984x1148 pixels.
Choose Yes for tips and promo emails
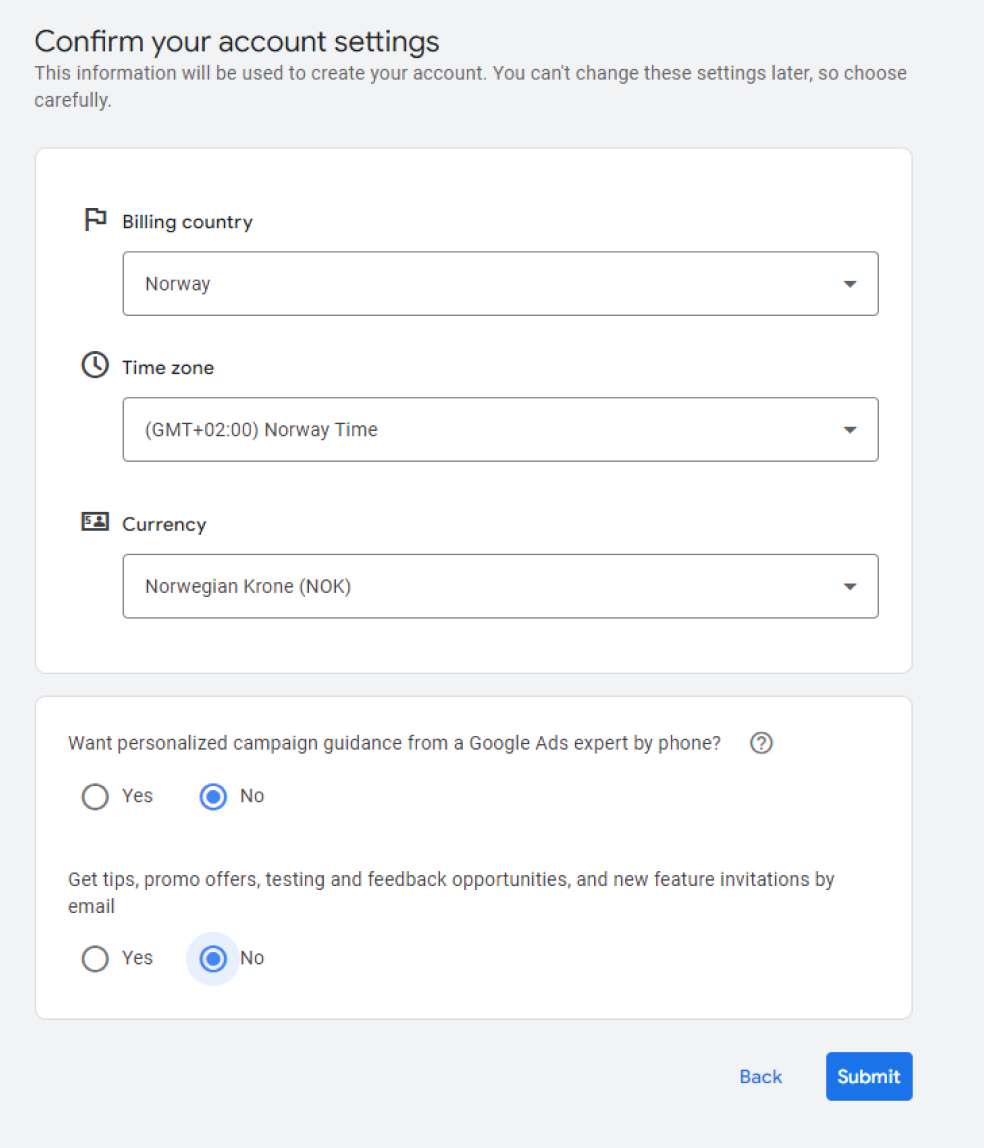pos(95,959)
